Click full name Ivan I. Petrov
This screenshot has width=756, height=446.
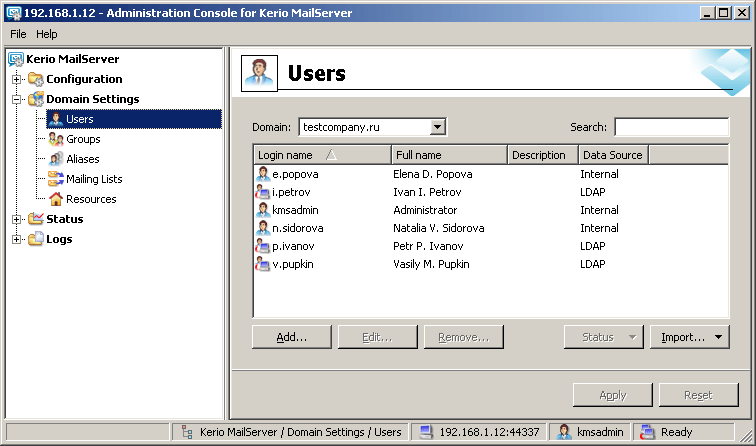[x=427, y=192]
